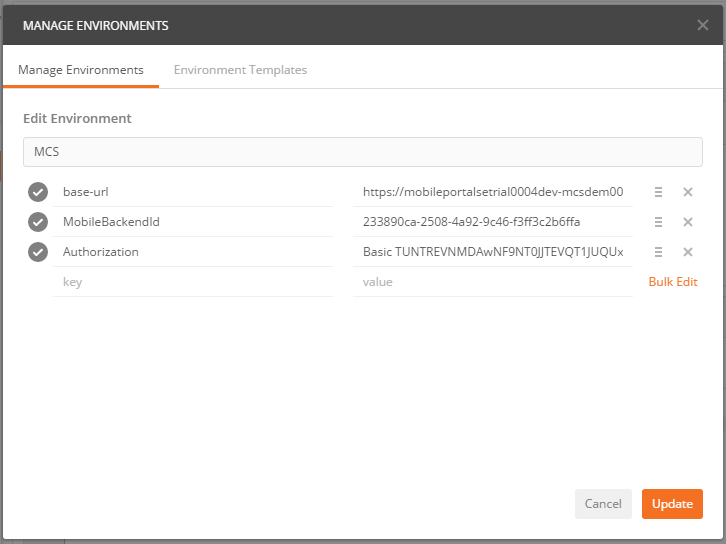This screenshot has width=726, height=544.
Task: Edit the base-url value field
Action: (492, 192)
